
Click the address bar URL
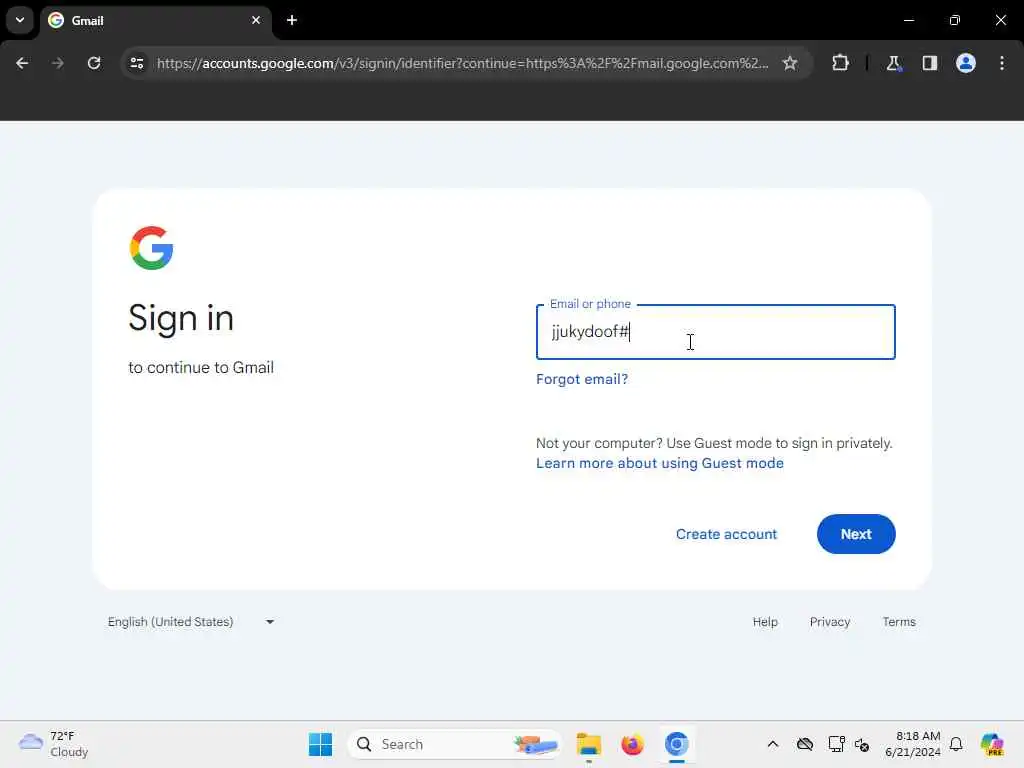pyautogui.click(x=462, y=63)
